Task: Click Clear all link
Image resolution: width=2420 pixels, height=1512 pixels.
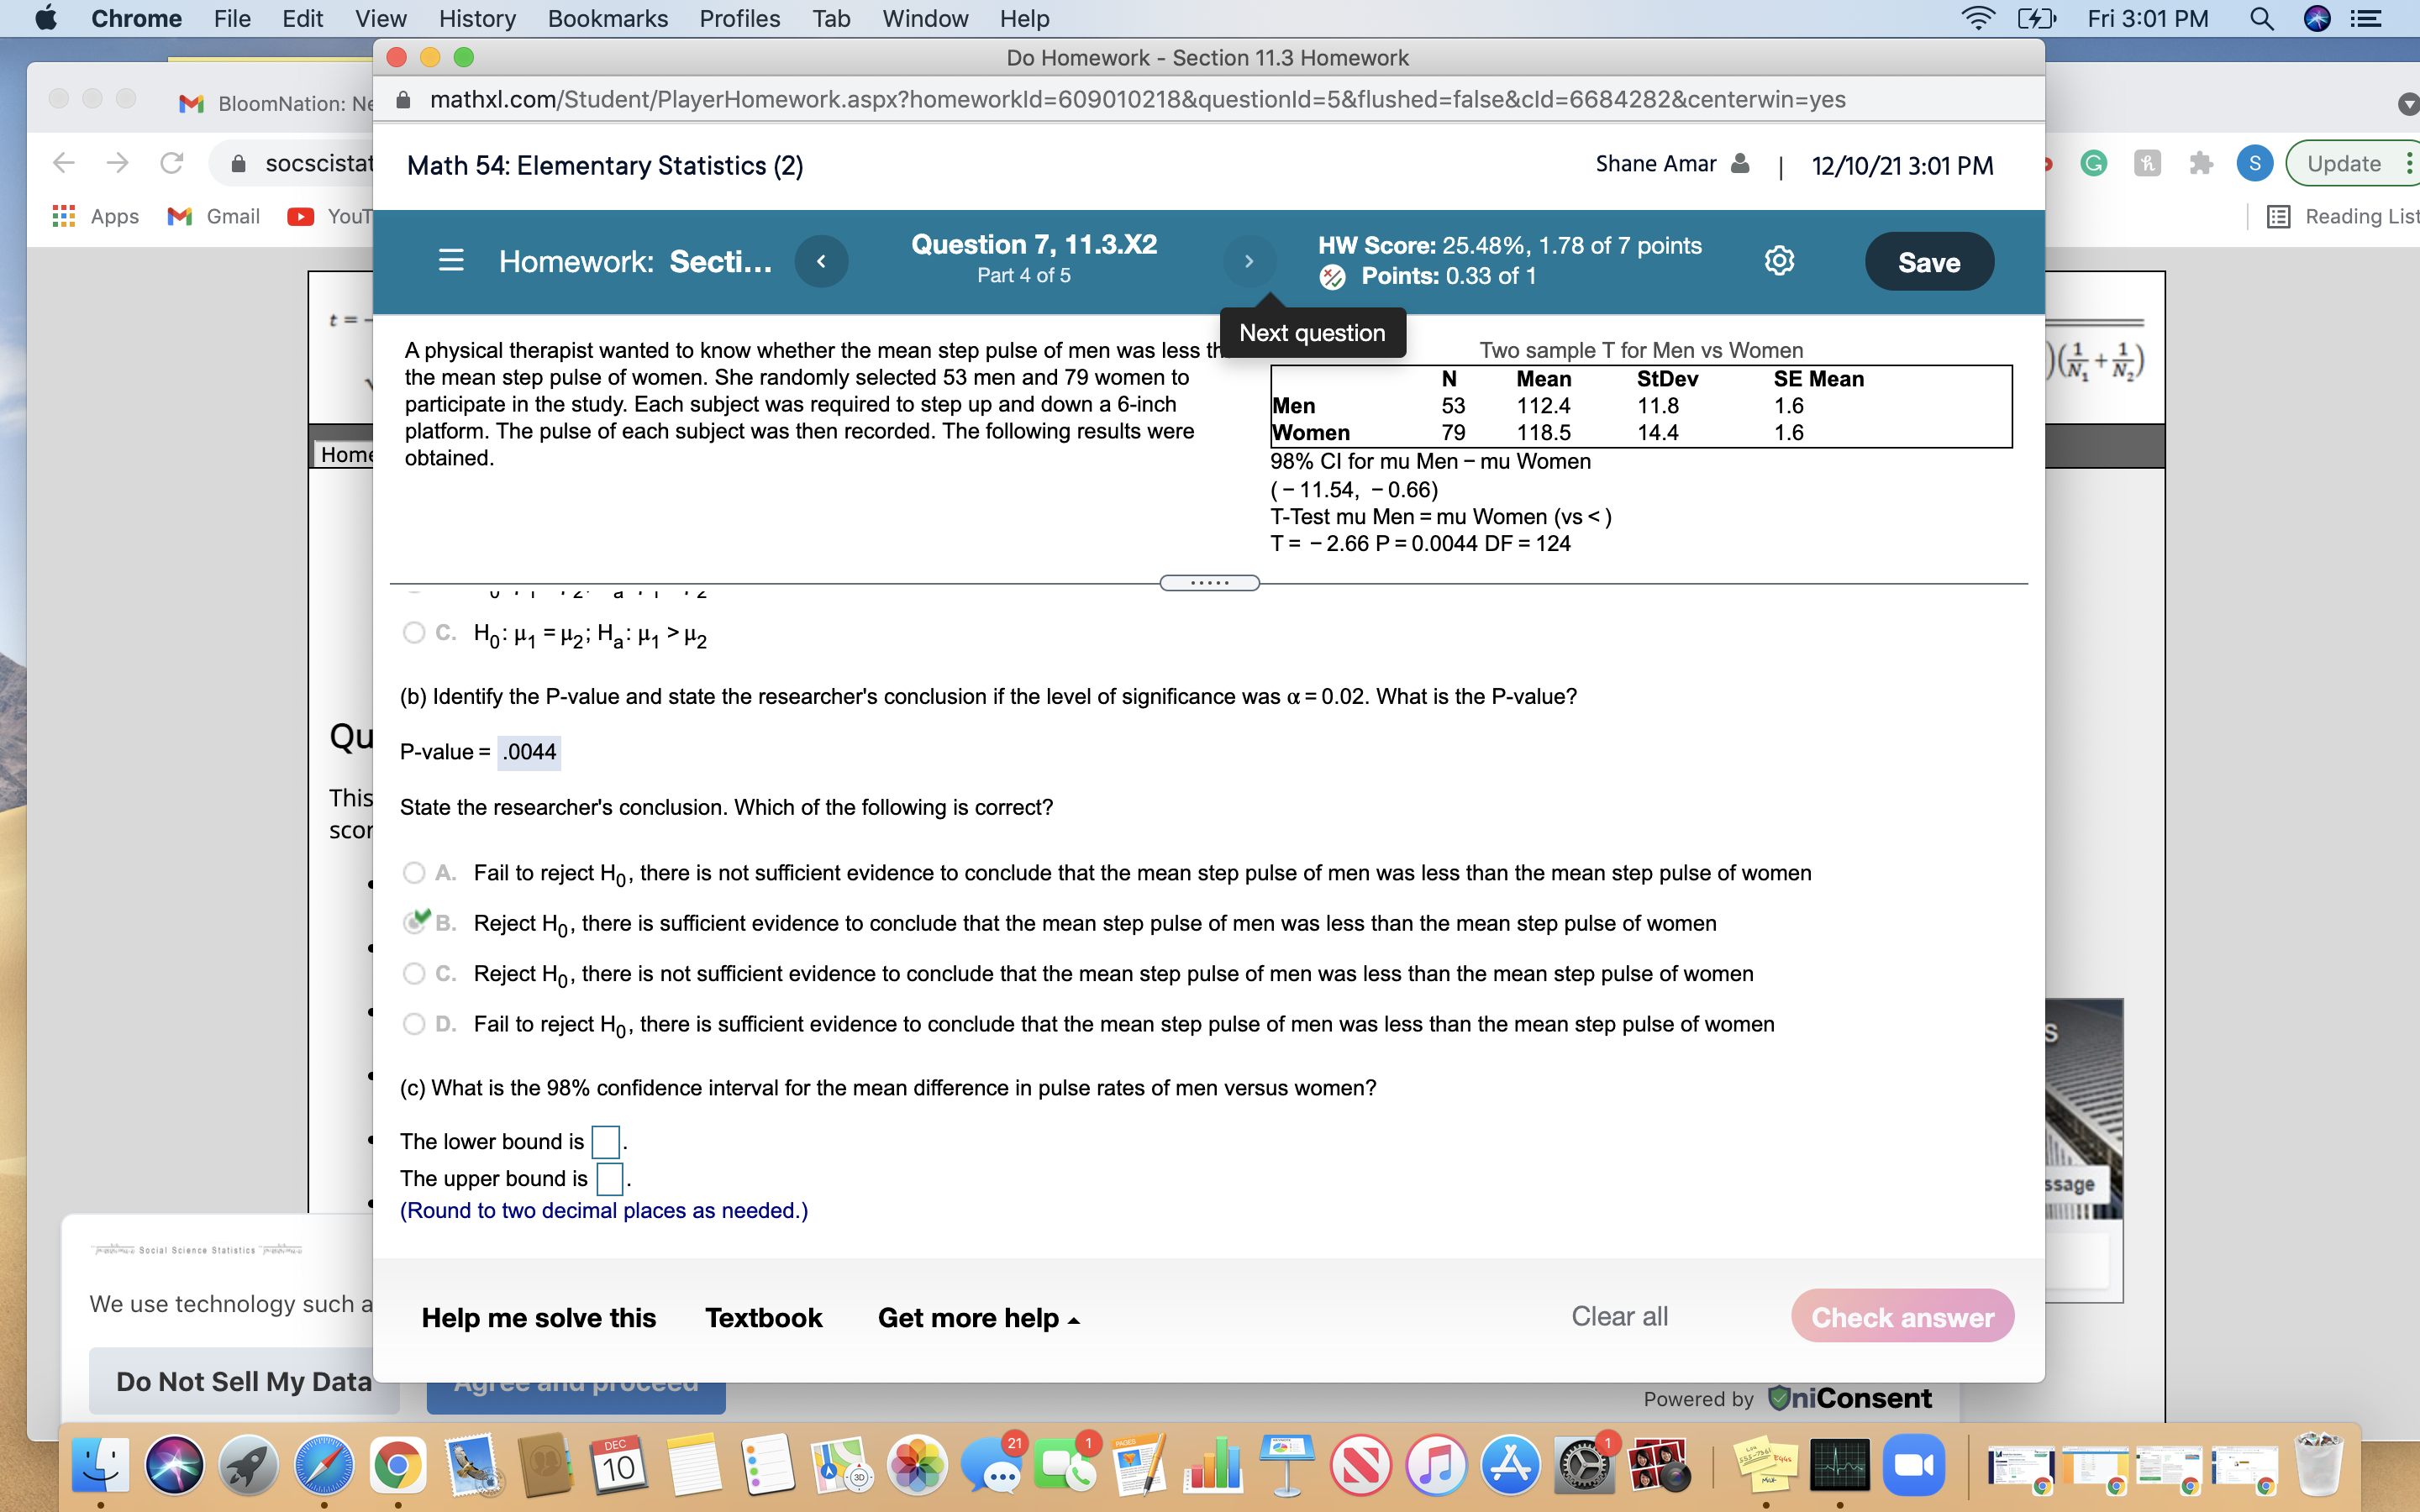Action: coord(1619,1316)
